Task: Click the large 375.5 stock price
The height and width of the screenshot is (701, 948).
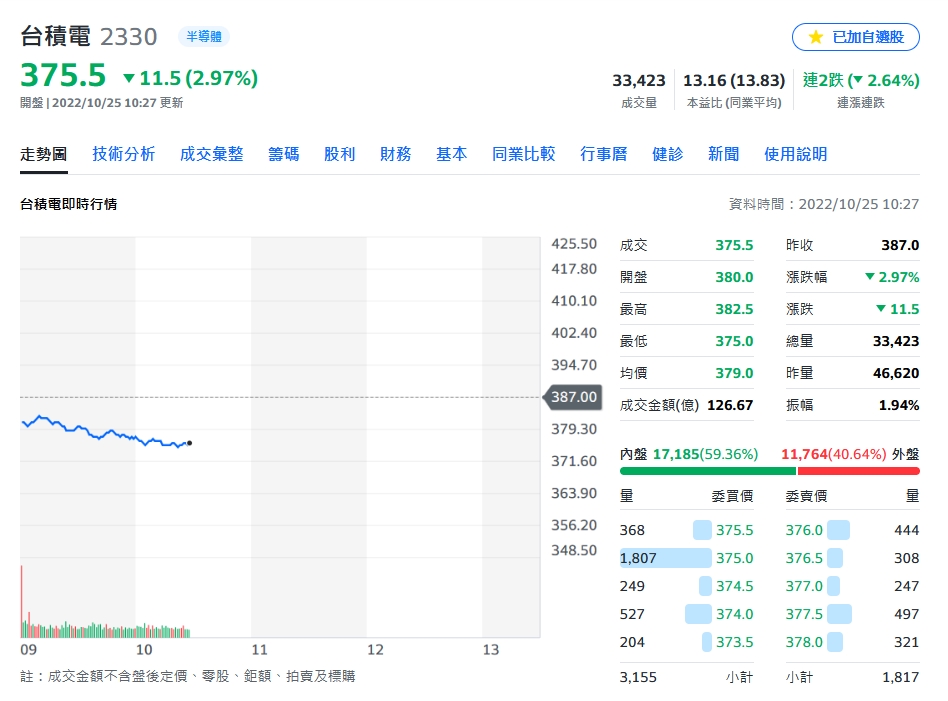Action: [63, 76]
